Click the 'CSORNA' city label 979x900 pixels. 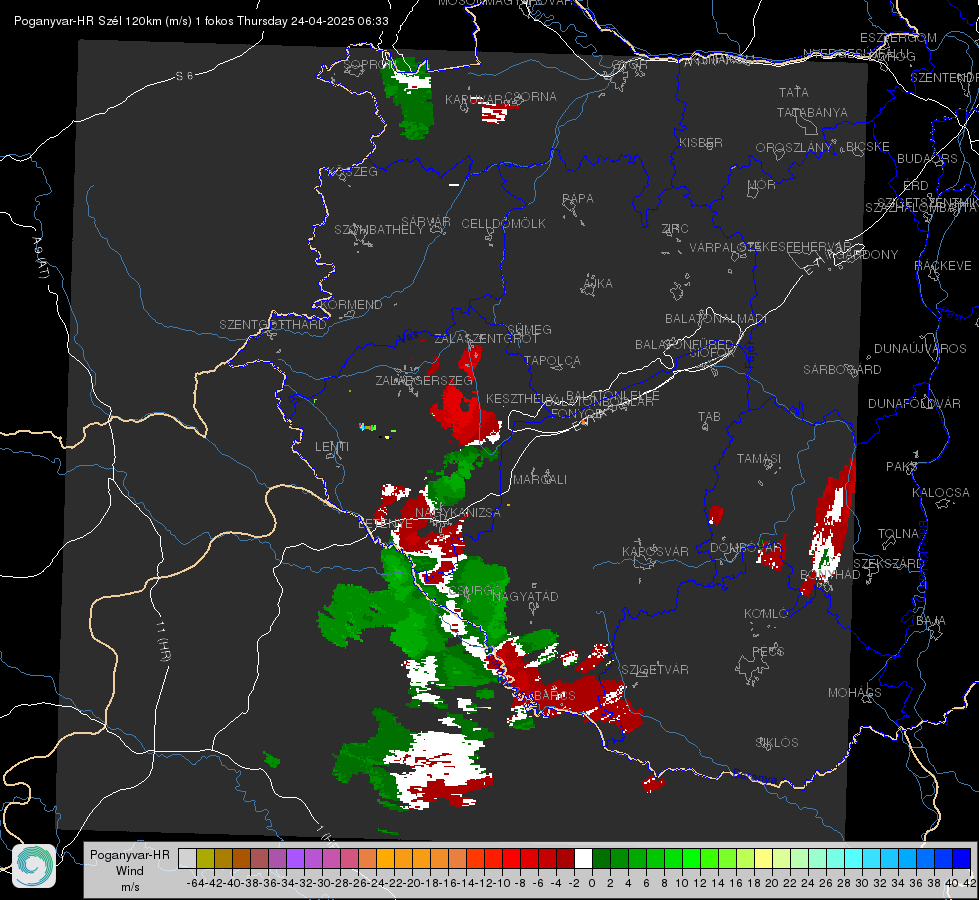coord(530,97)
